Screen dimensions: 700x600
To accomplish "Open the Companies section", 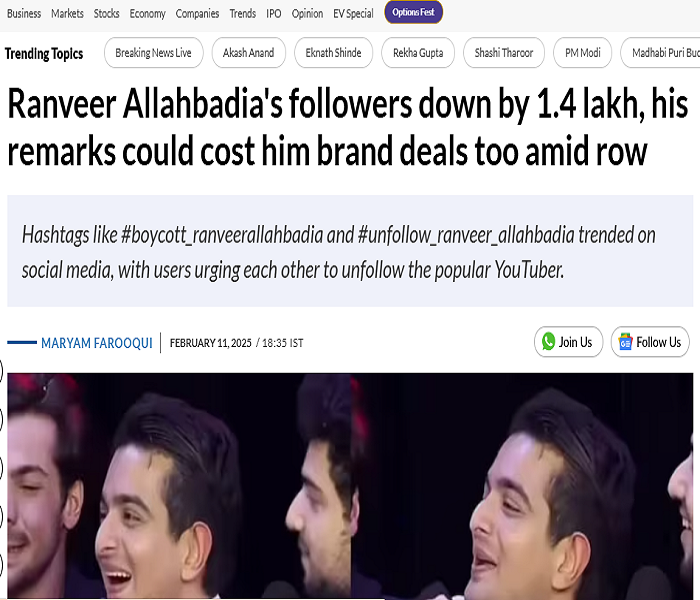I will point(197,14).
